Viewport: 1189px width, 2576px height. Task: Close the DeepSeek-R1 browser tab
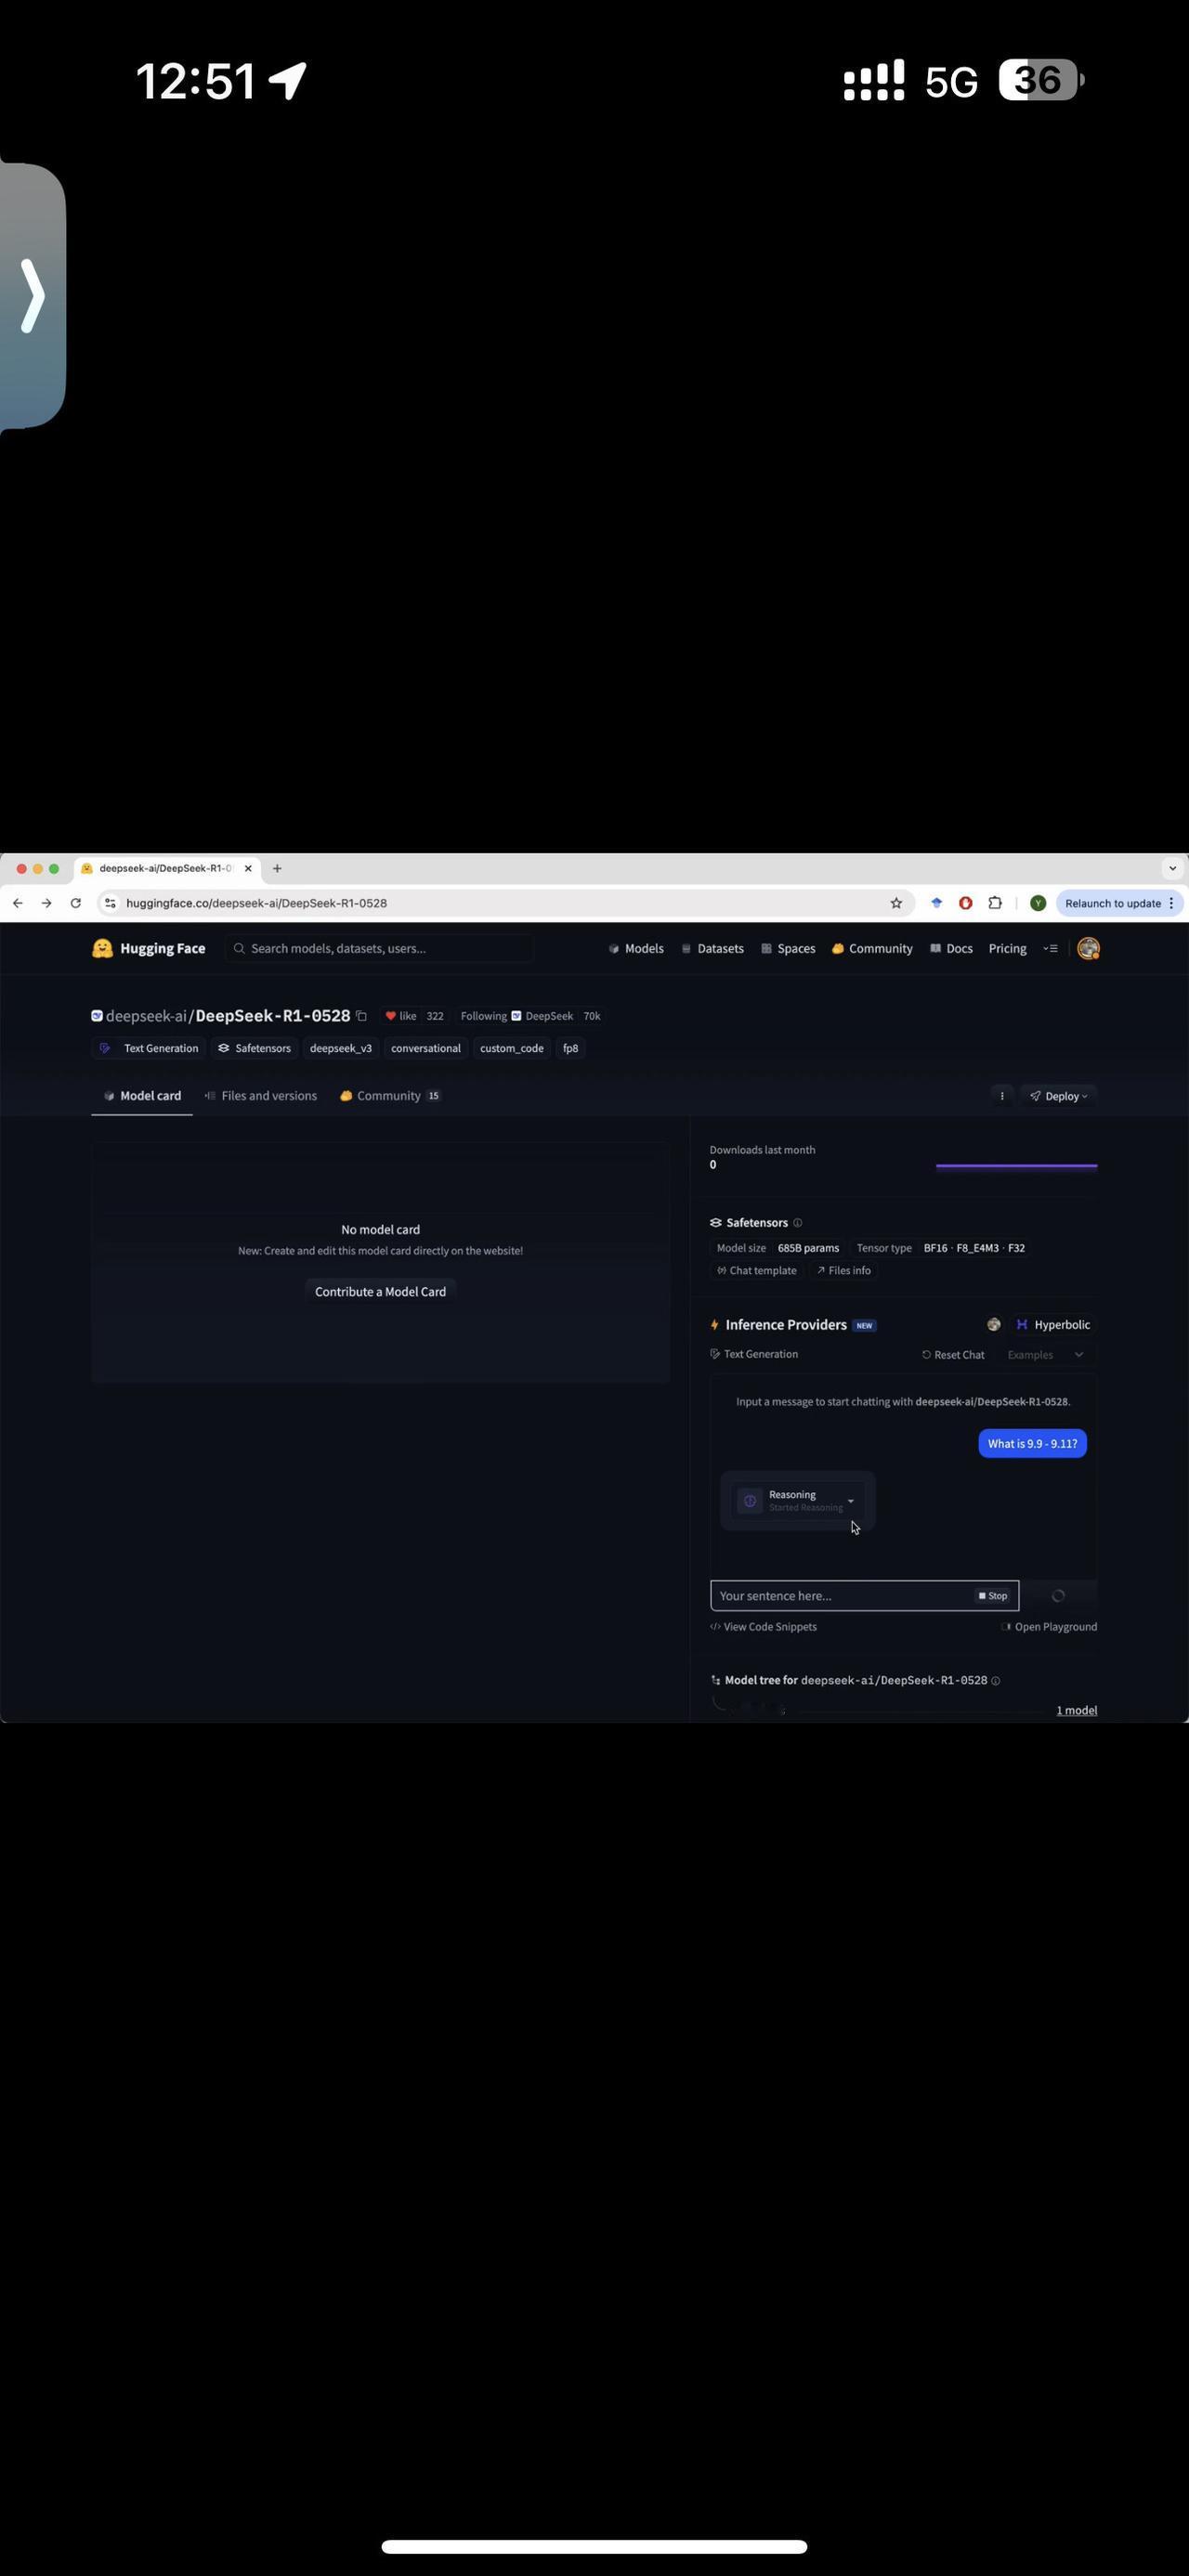pos(248,869)
